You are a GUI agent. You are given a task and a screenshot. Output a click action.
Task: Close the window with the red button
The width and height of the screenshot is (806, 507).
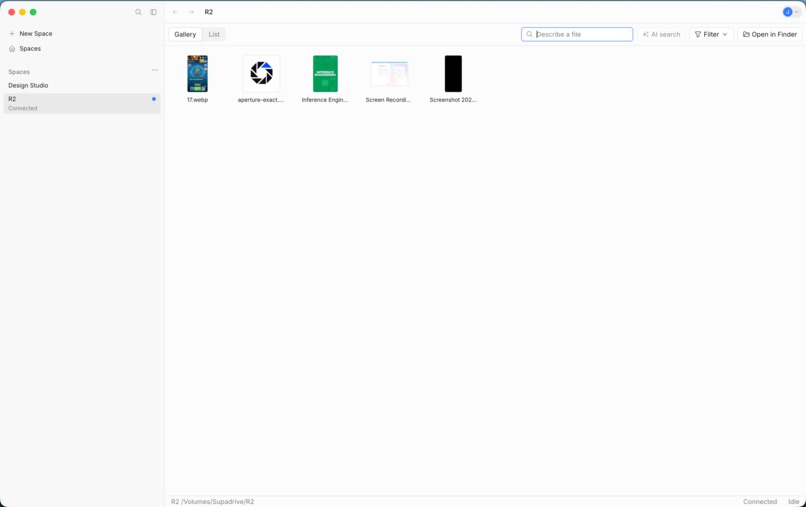point(12,12)
